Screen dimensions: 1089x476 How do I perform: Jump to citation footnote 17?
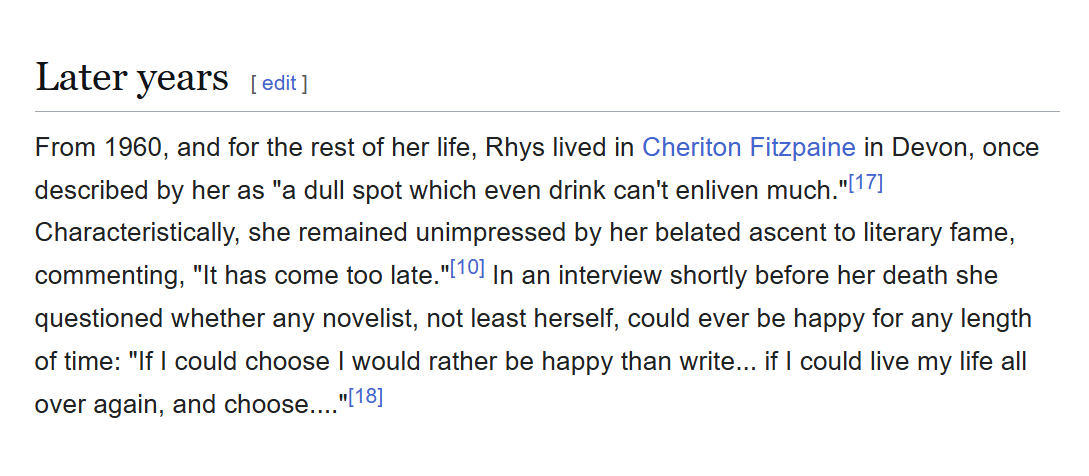tap(865, 184)
